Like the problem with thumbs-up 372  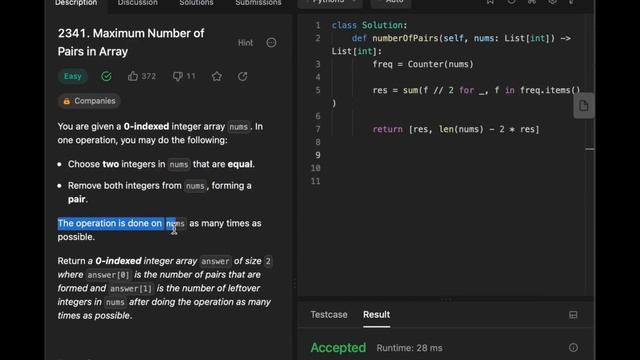click(x=142, y=76)
